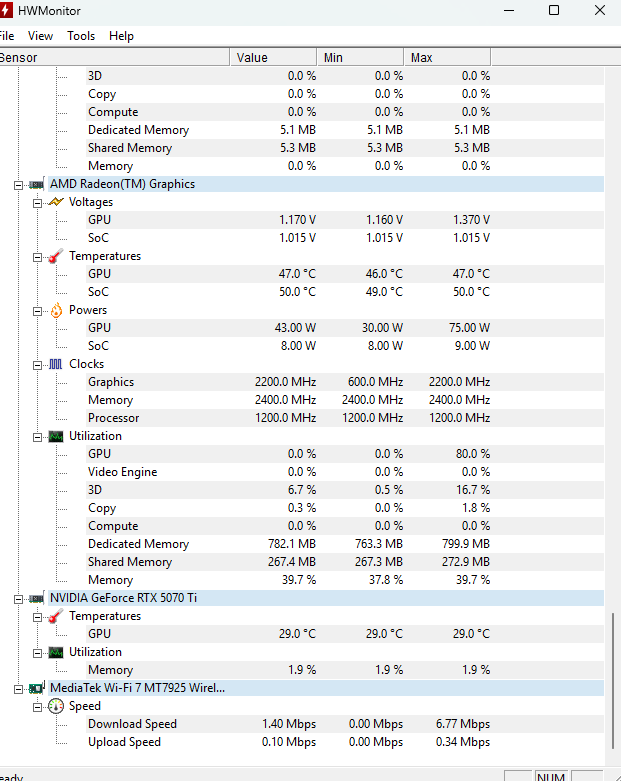Collapse the AMD Radeon Utilization group

[37, 437]
